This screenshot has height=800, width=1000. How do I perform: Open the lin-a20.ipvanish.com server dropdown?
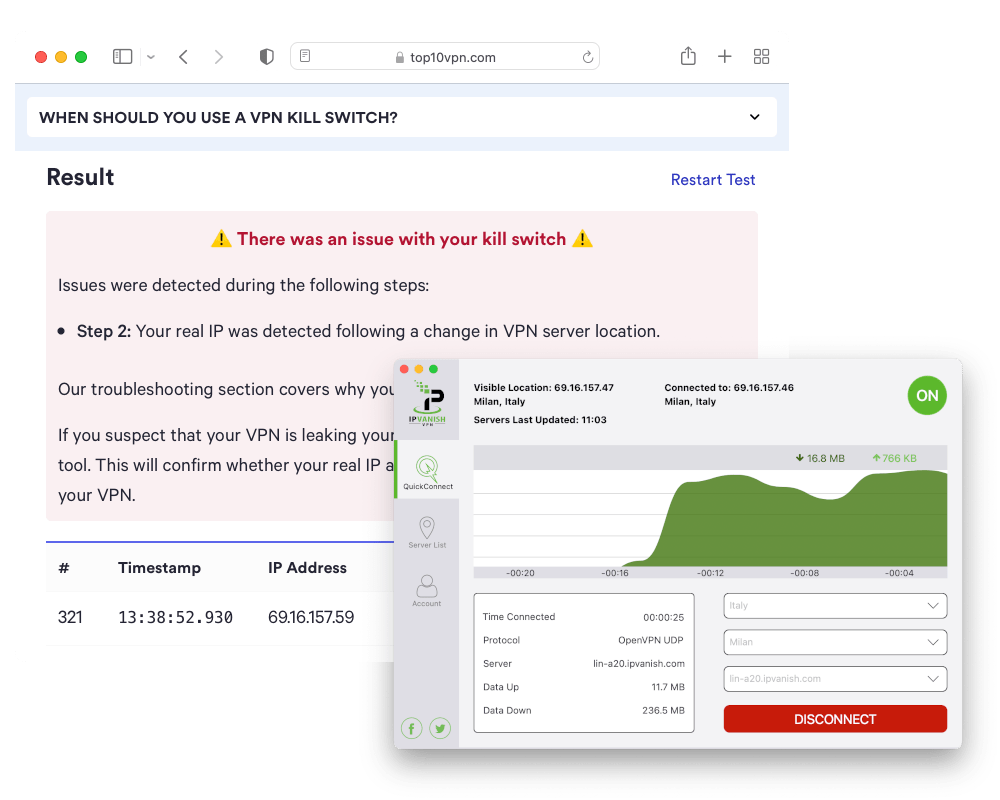[x=835, y=678]
